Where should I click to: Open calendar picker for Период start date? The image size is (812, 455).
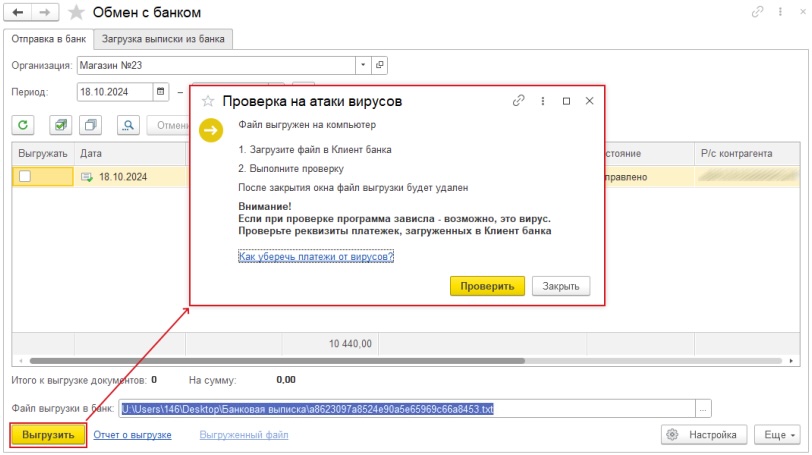point(161,92)
